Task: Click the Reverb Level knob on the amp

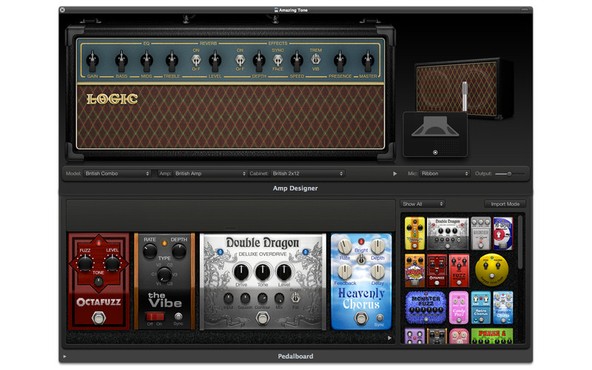Action: [x=215, y=60]
